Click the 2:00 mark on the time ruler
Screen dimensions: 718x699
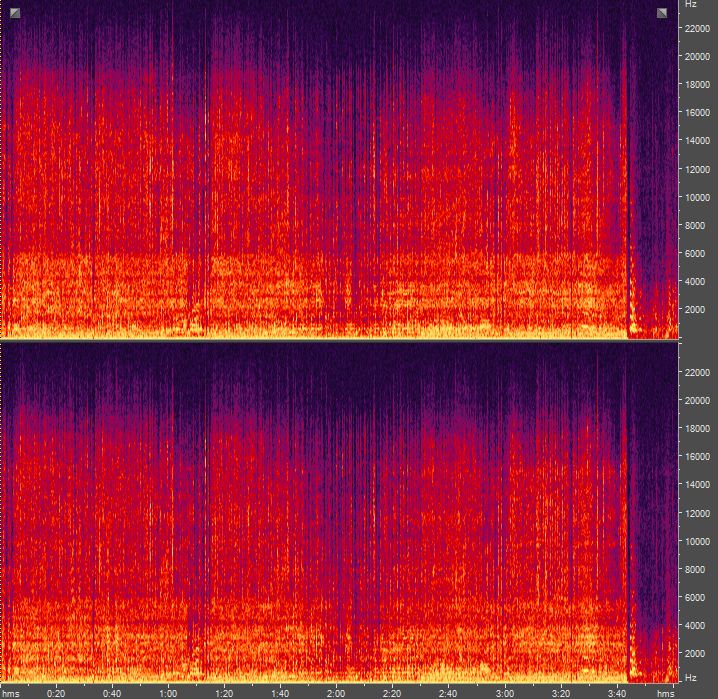click(x=336, y=693)
